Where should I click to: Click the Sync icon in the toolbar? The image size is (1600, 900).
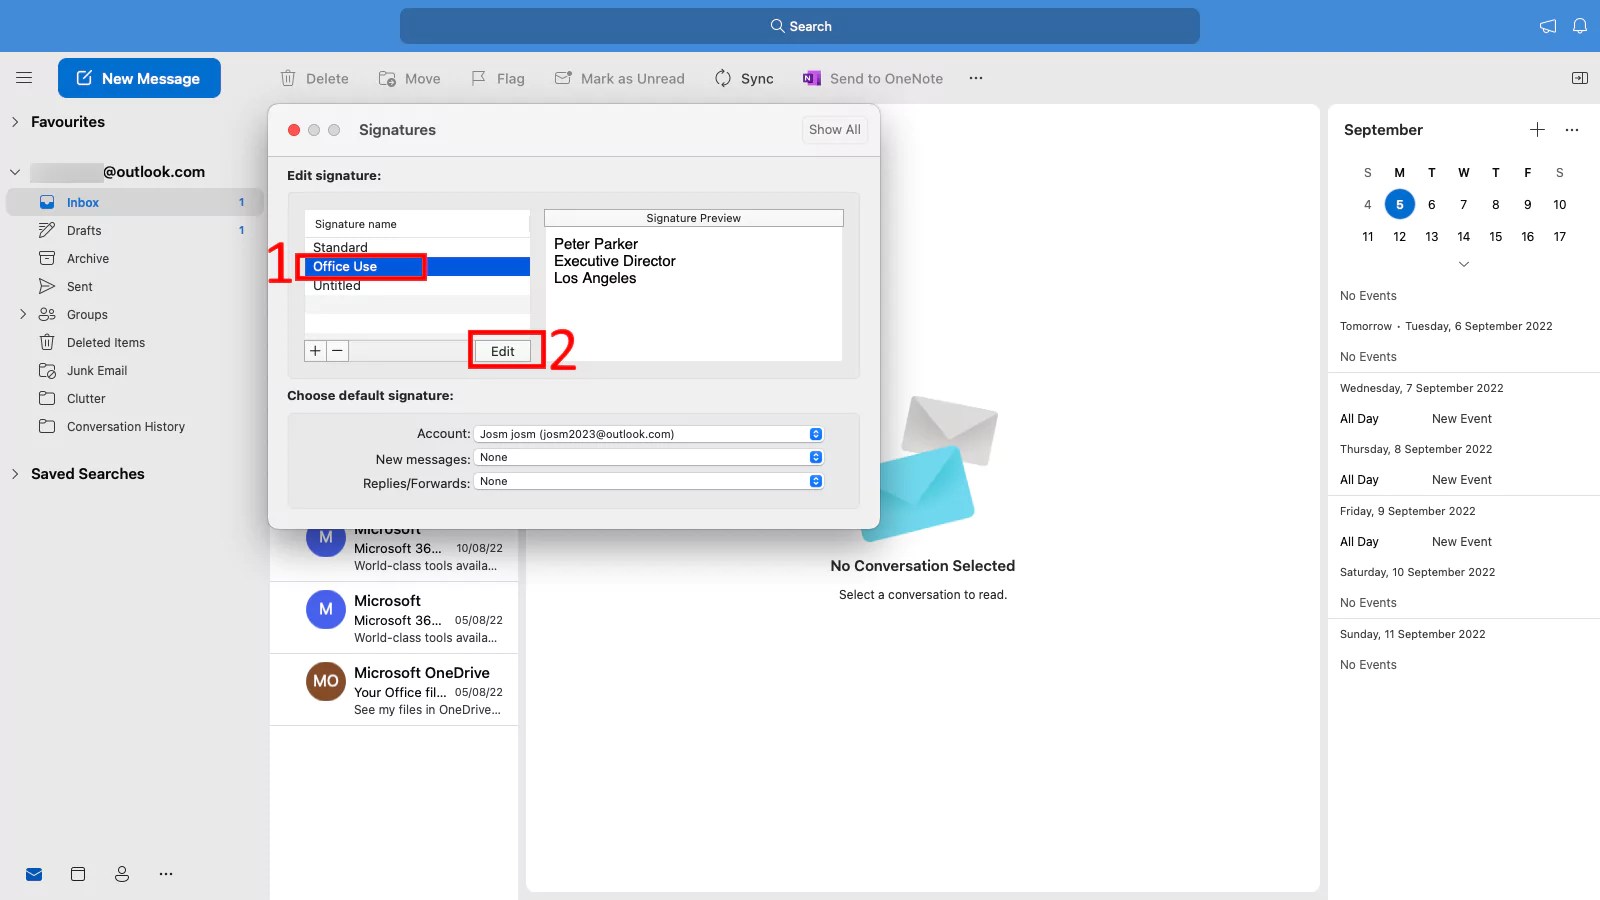(x=722, y=78)
